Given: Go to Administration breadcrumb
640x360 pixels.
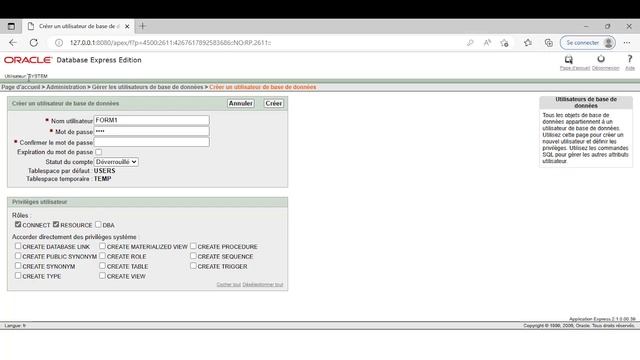Looking at the screenshot, I should pos(66,87).
